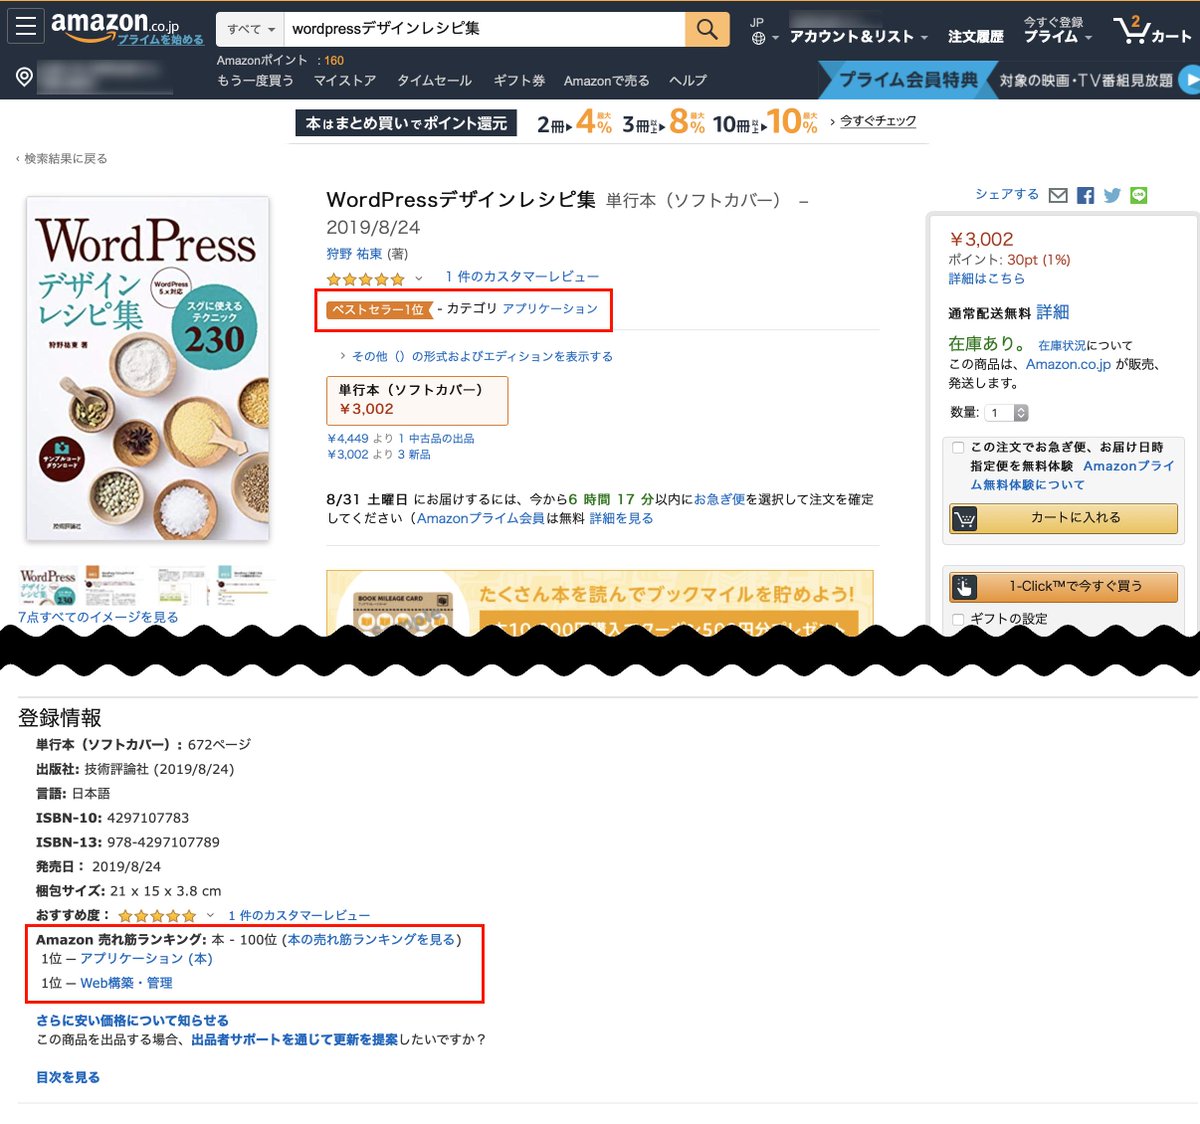
Task: Open マイストア menu item
Action: pos(345,80)
